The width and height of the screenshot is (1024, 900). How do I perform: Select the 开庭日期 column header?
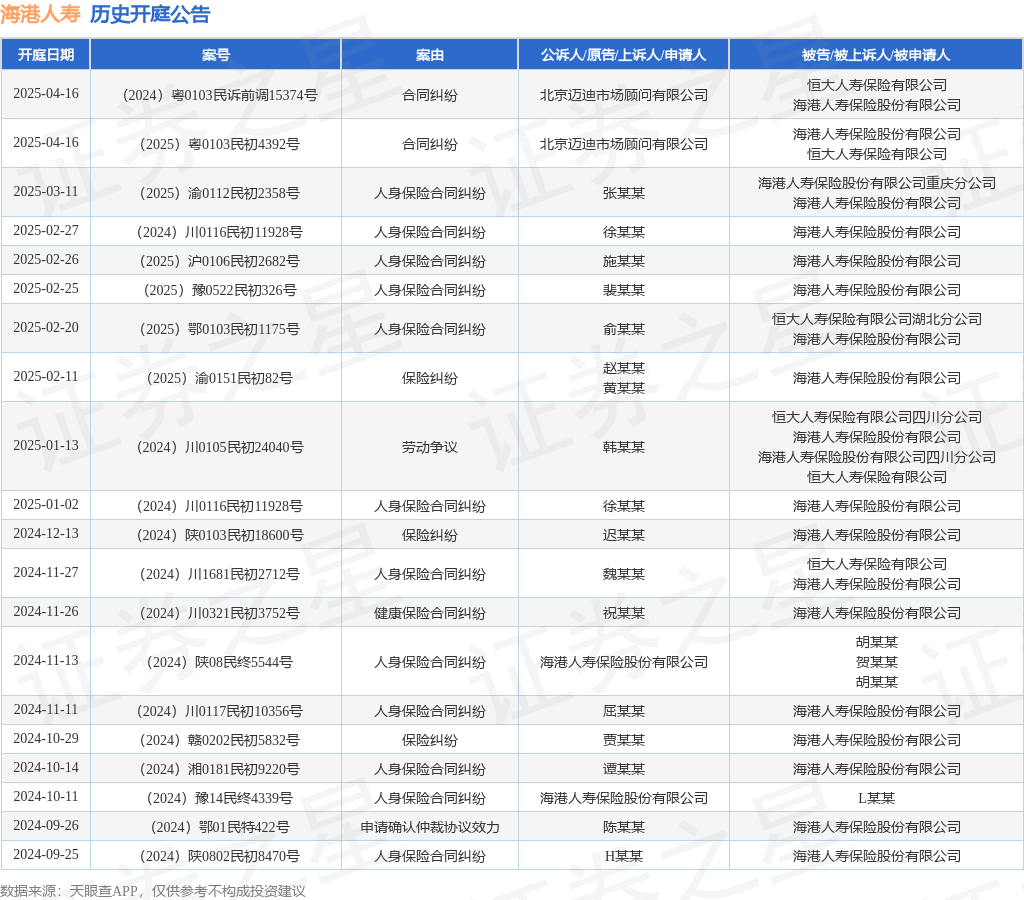[x=46, y=55]
